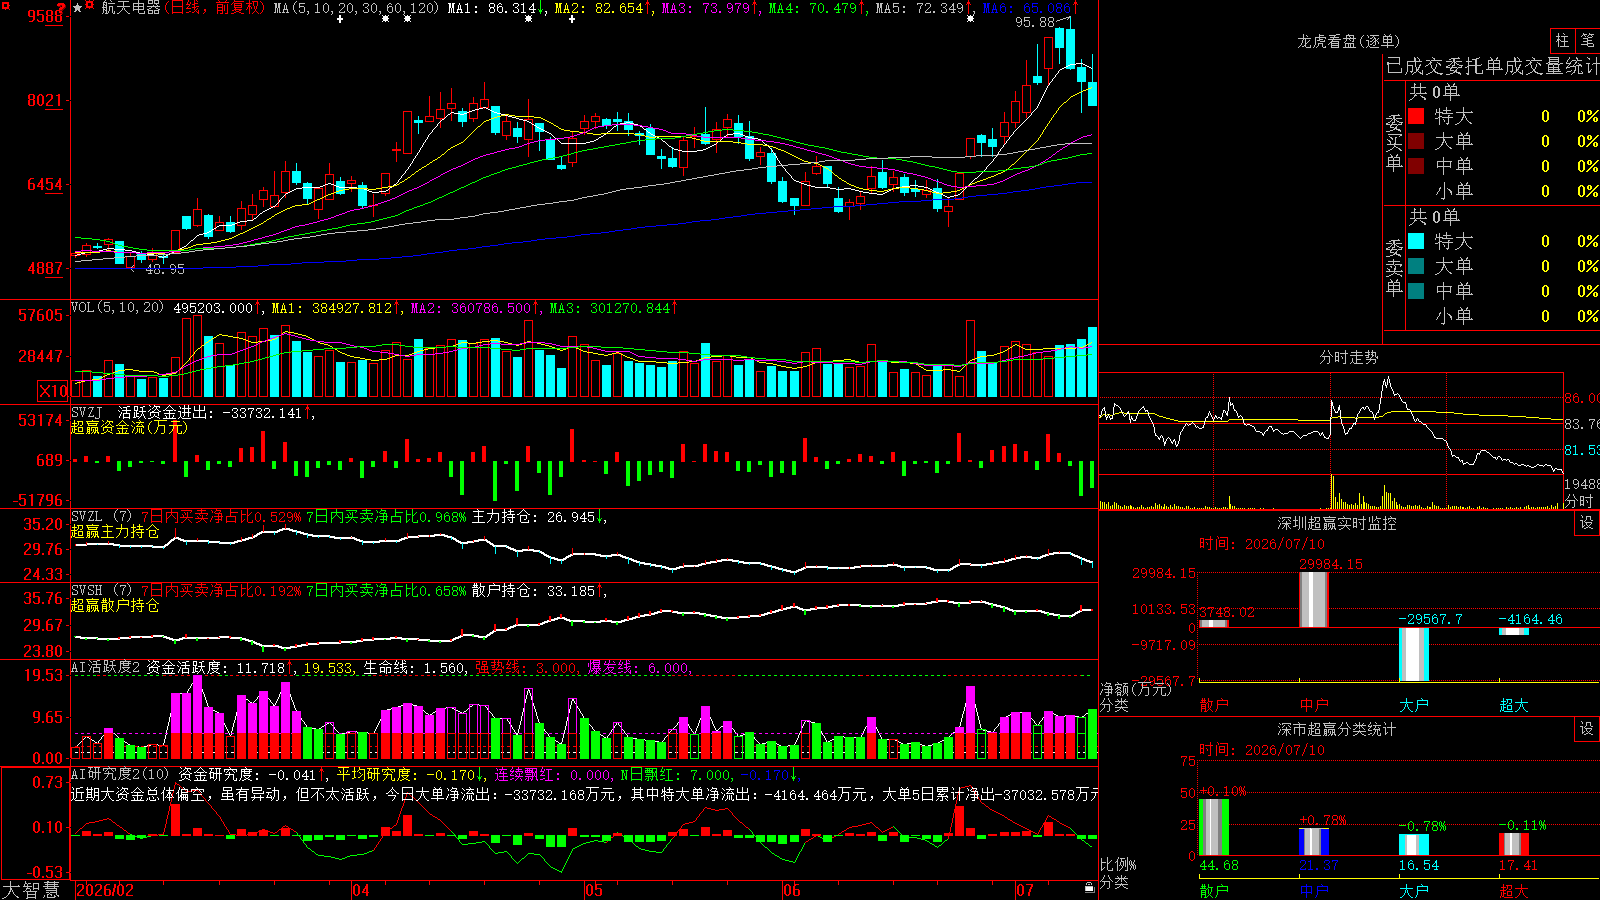
Task: Click the 超赢散户持仓 label
Action: point(115,605)
